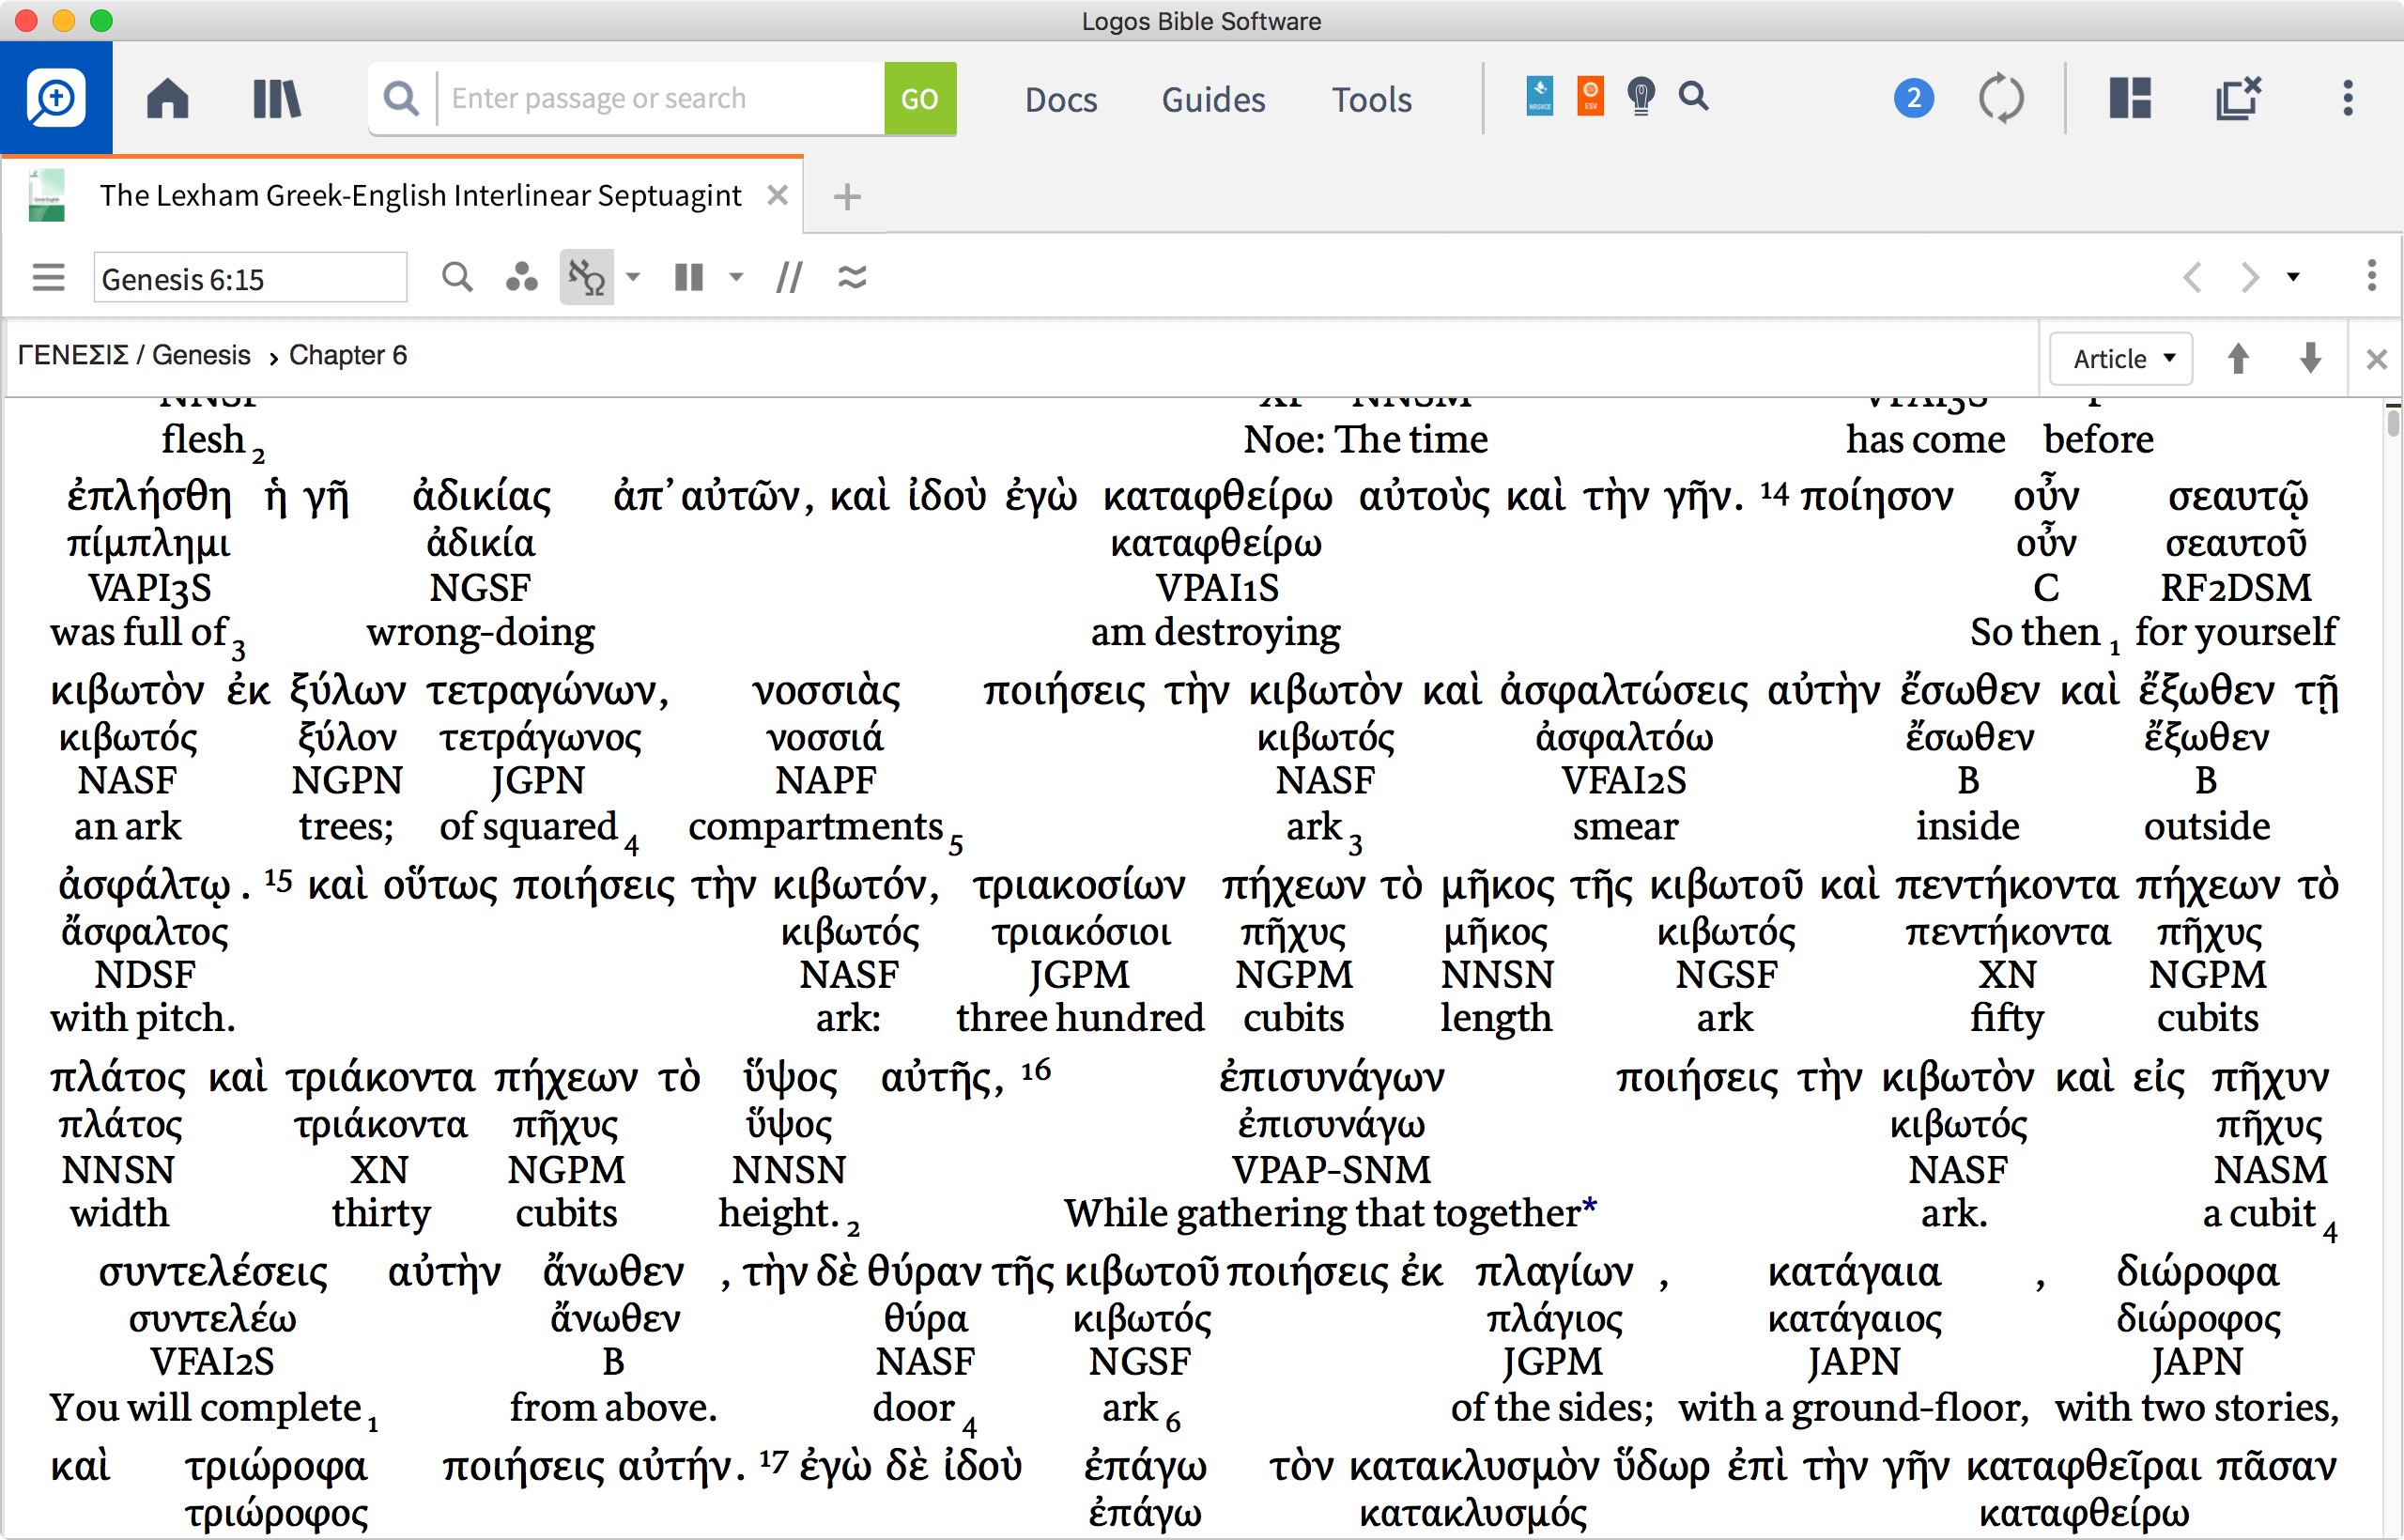Open the Logos search panel icon

point(56,98)
